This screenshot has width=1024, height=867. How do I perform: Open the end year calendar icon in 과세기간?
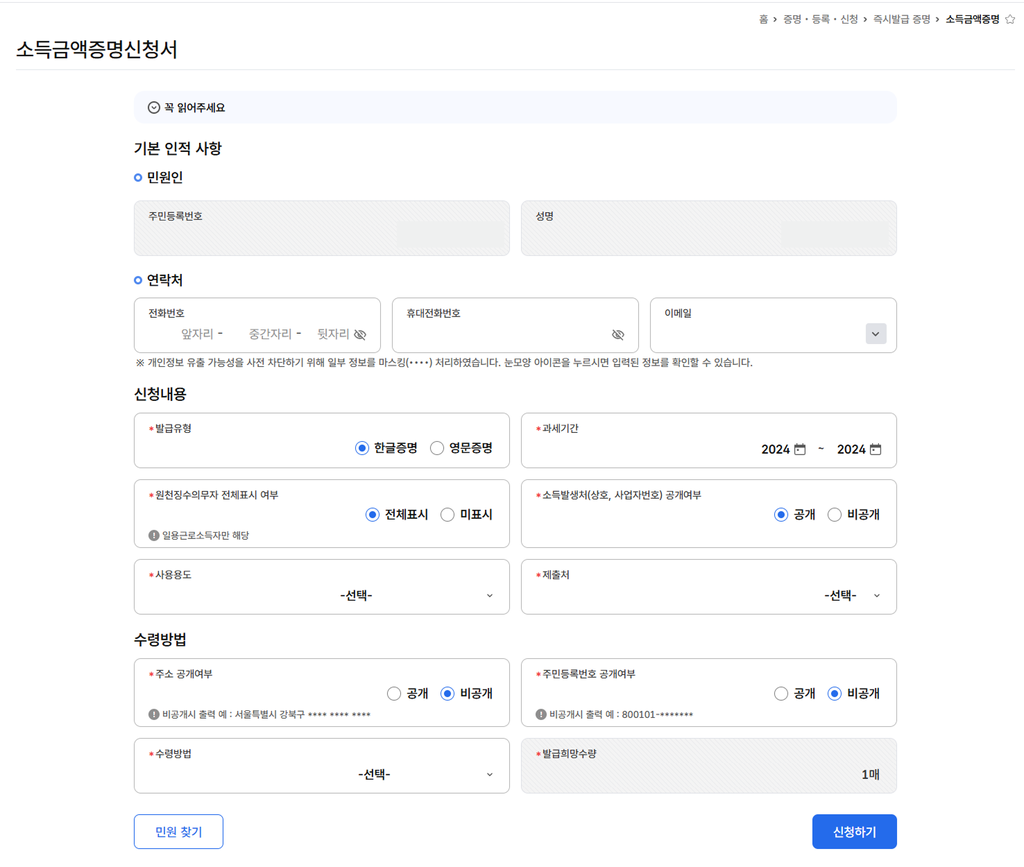click(x=876, y=450)
